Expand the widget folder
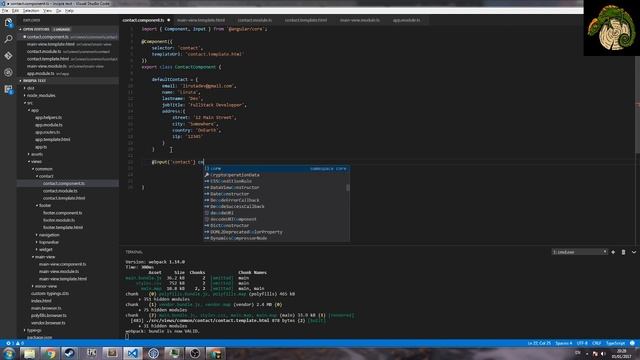The height and width of the screenshot is (360, 640). (46, 250)
